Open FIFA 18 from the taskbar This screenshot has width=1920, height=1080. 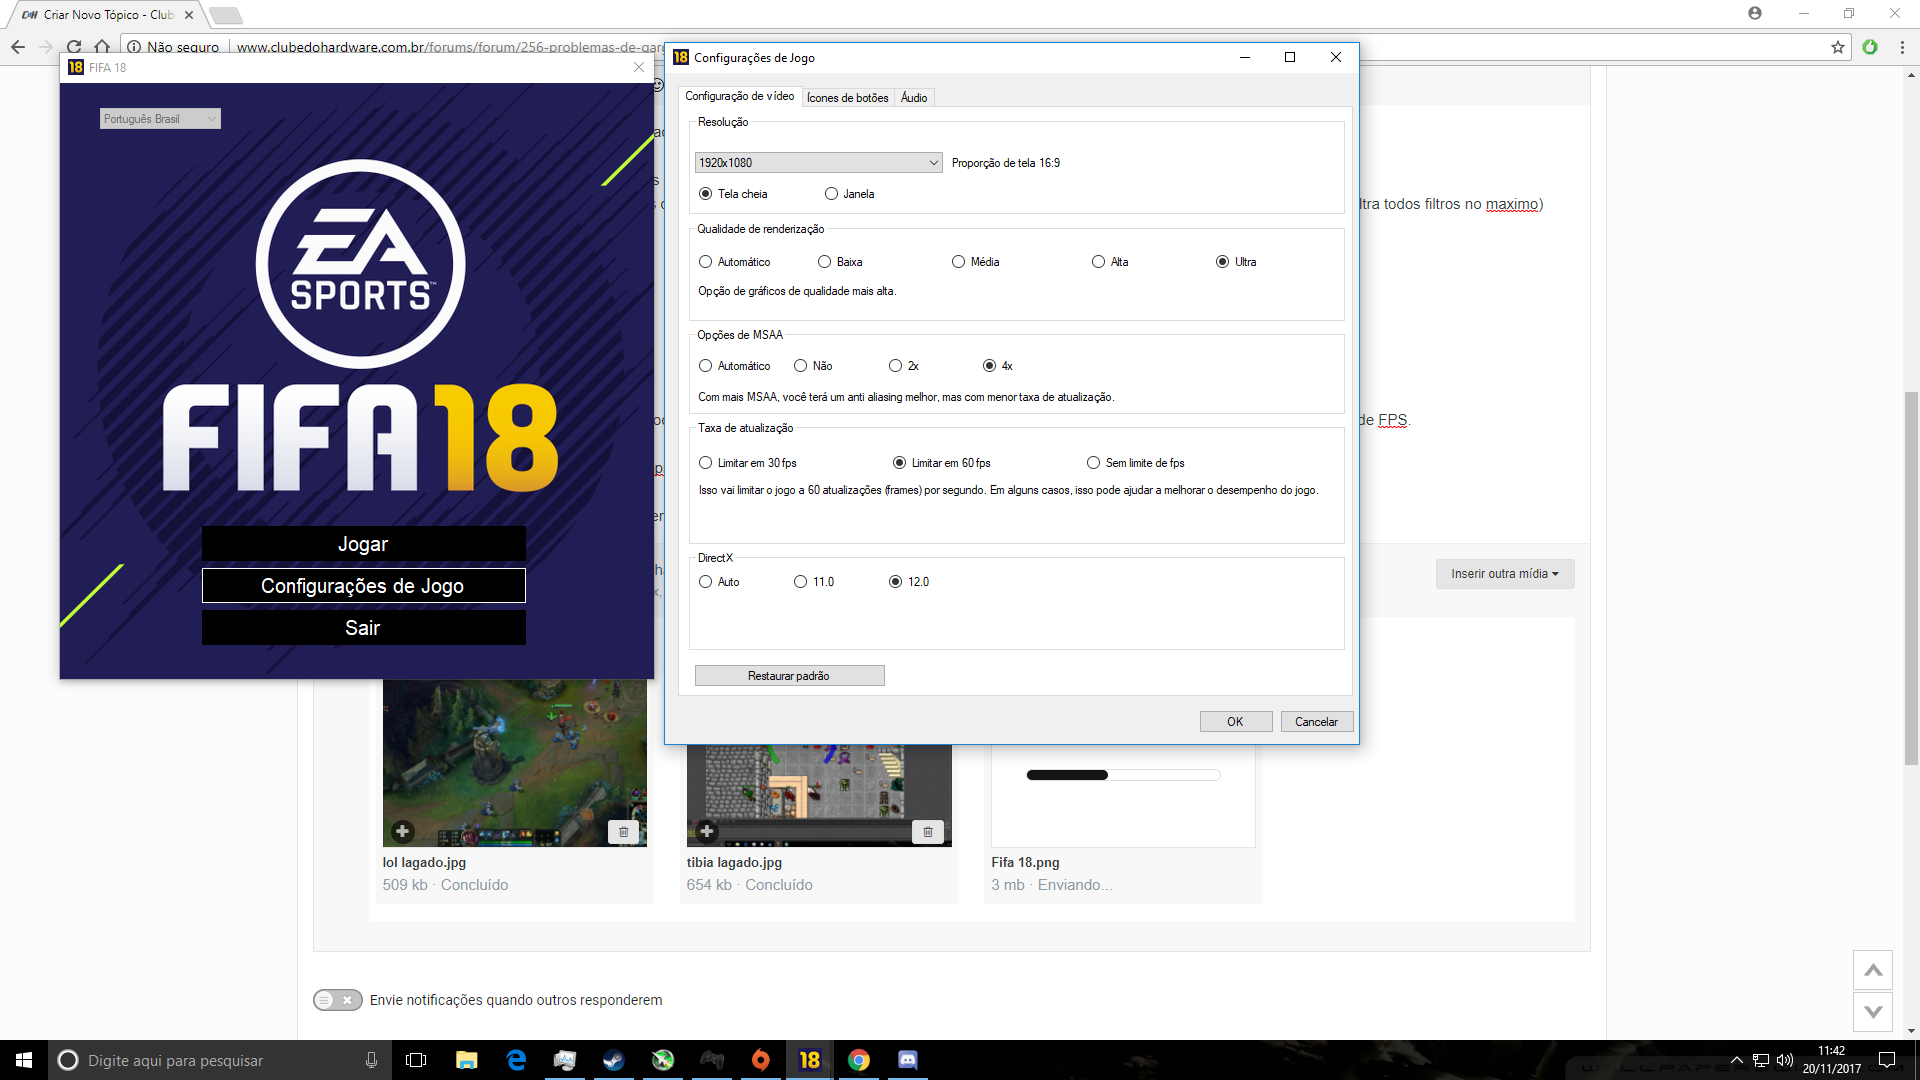[809, 1060]
